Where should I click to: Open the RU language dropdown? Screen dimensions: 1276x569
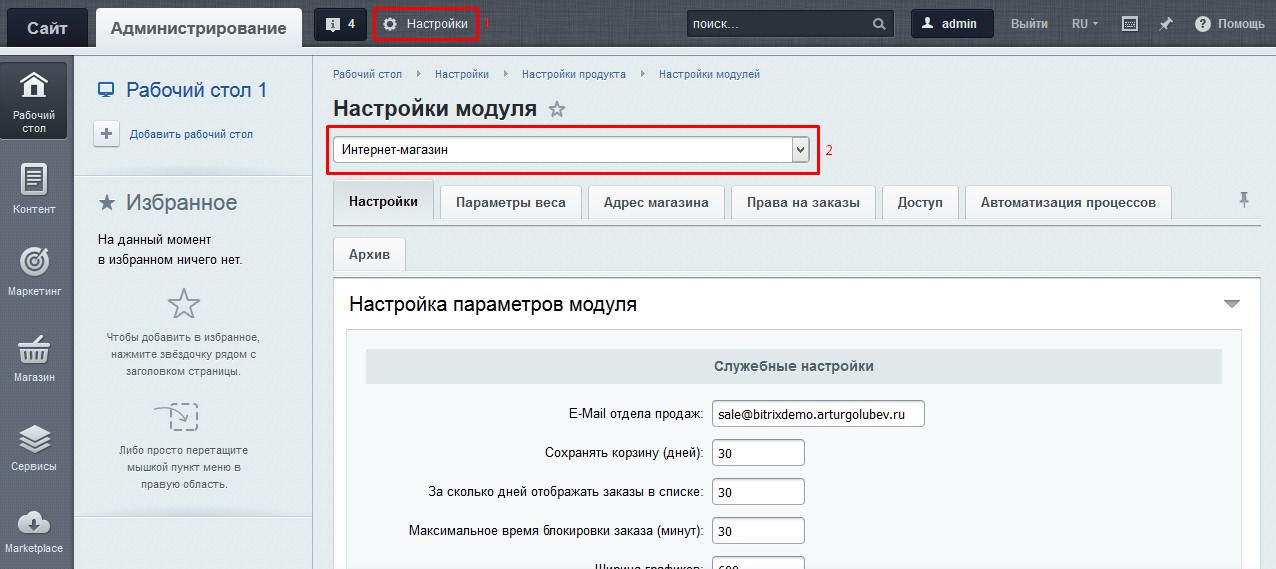(1084, 24)
